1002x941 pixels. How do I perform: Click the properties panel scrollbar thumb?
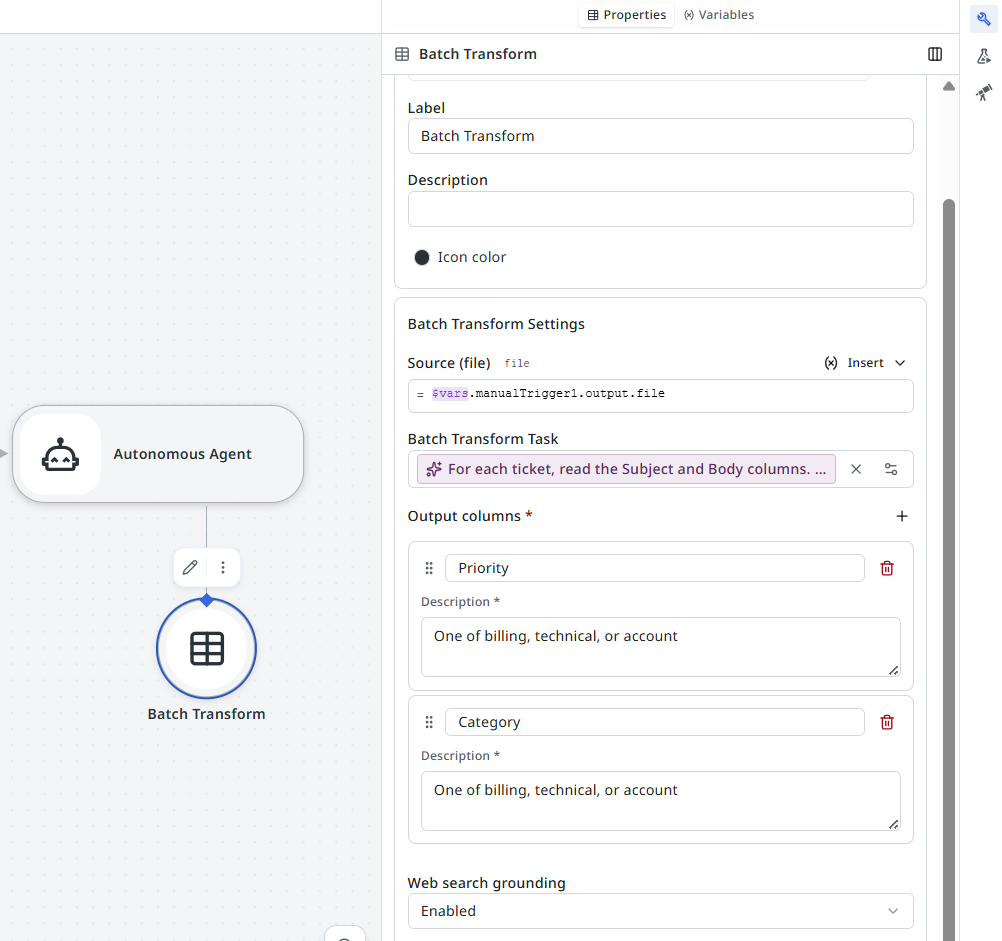click(949, 569)
